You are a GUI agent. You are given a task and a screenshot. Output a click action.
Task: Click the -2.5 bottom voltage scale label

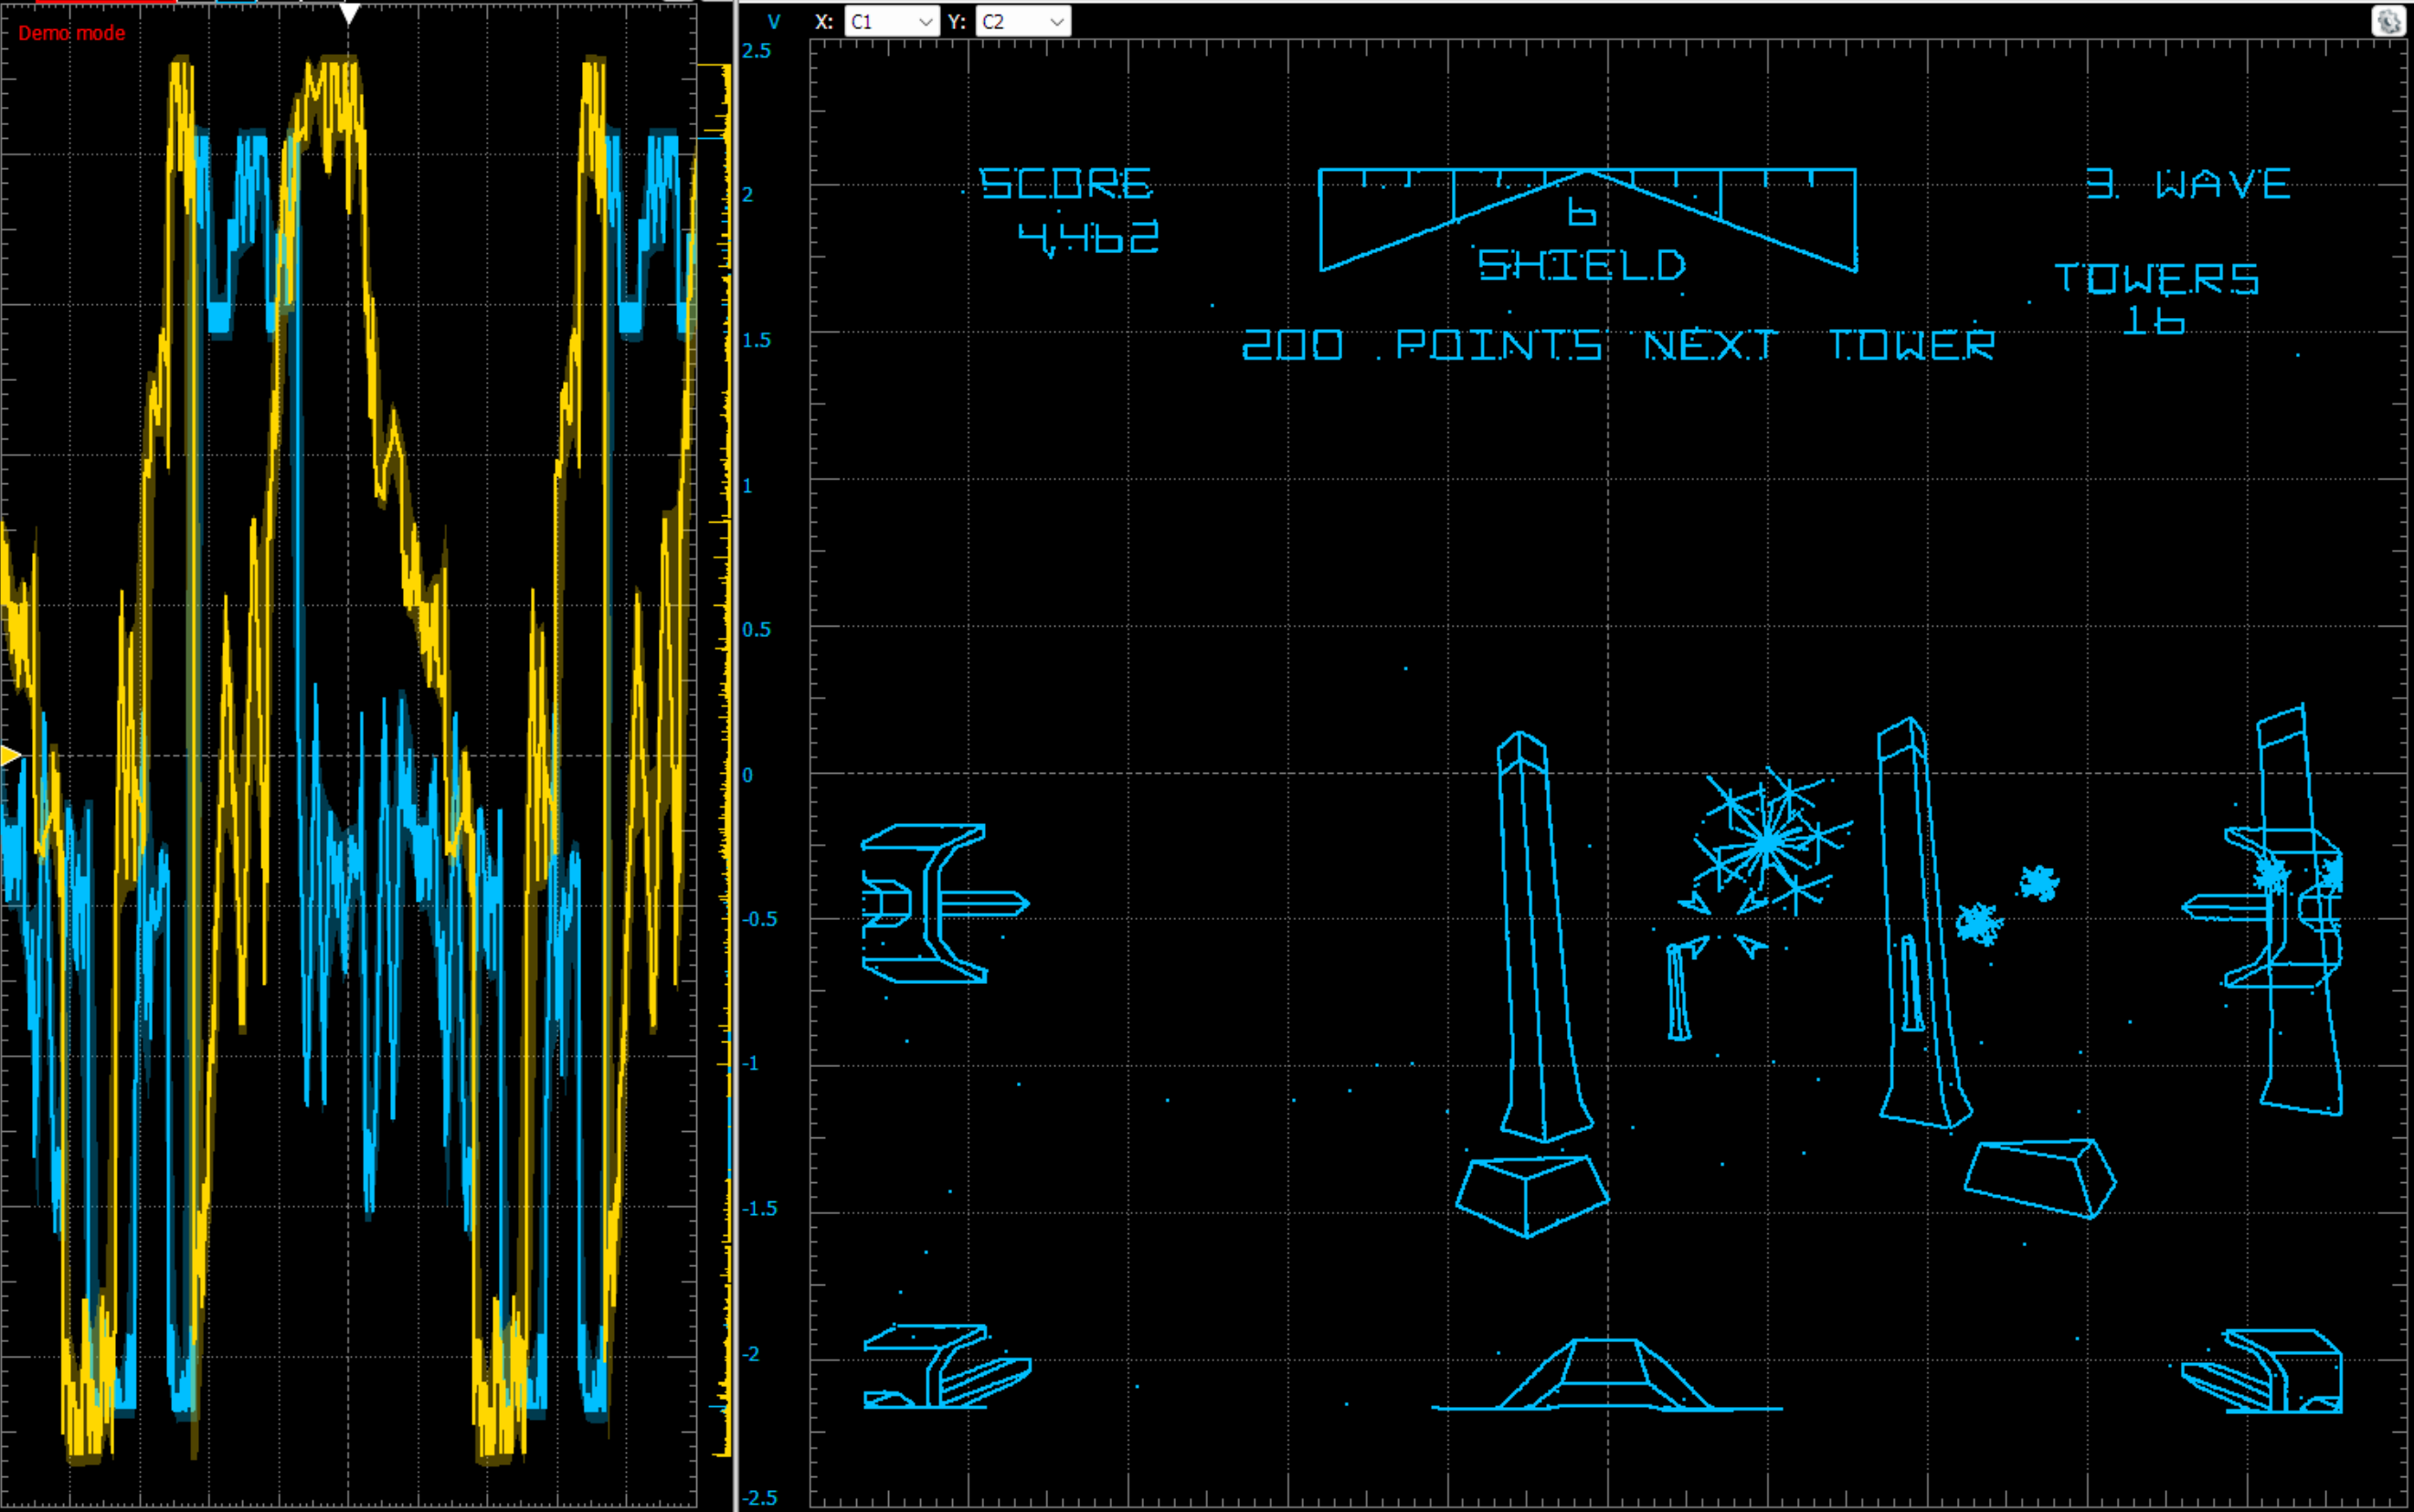pos(760,1497)
